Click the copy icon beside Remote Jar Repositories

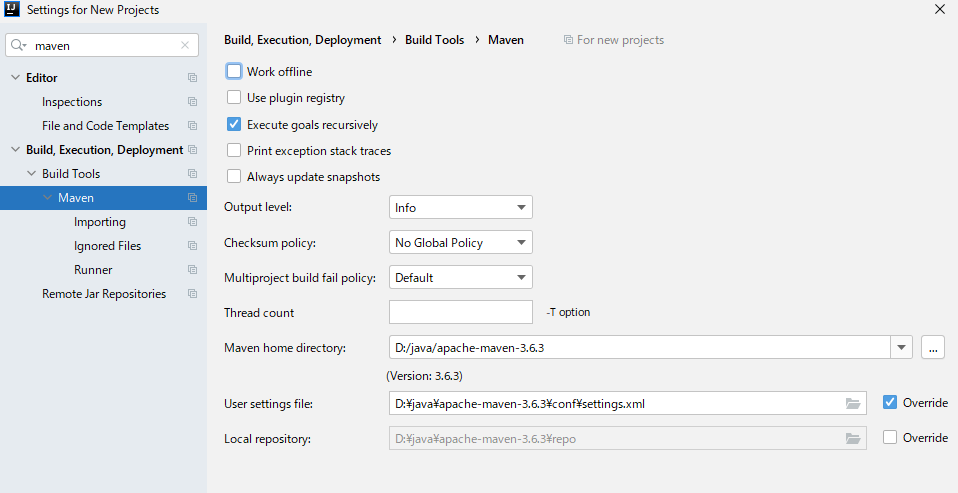[192, 294]
